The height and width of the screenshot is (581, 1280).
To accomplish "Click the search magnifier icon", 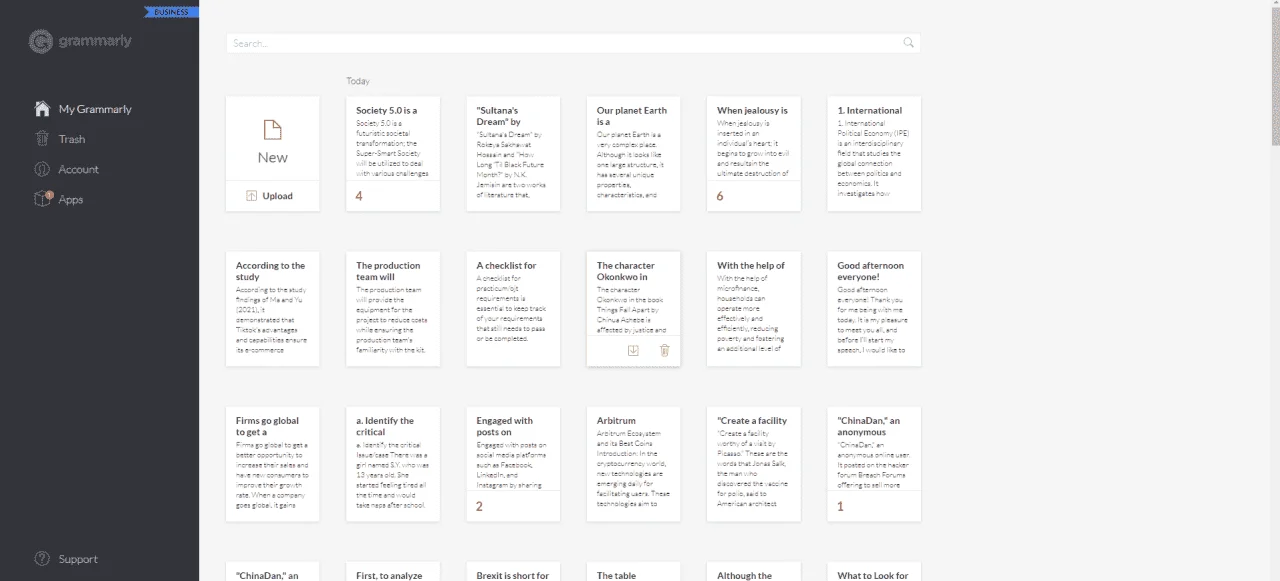I will coord(908,43).
